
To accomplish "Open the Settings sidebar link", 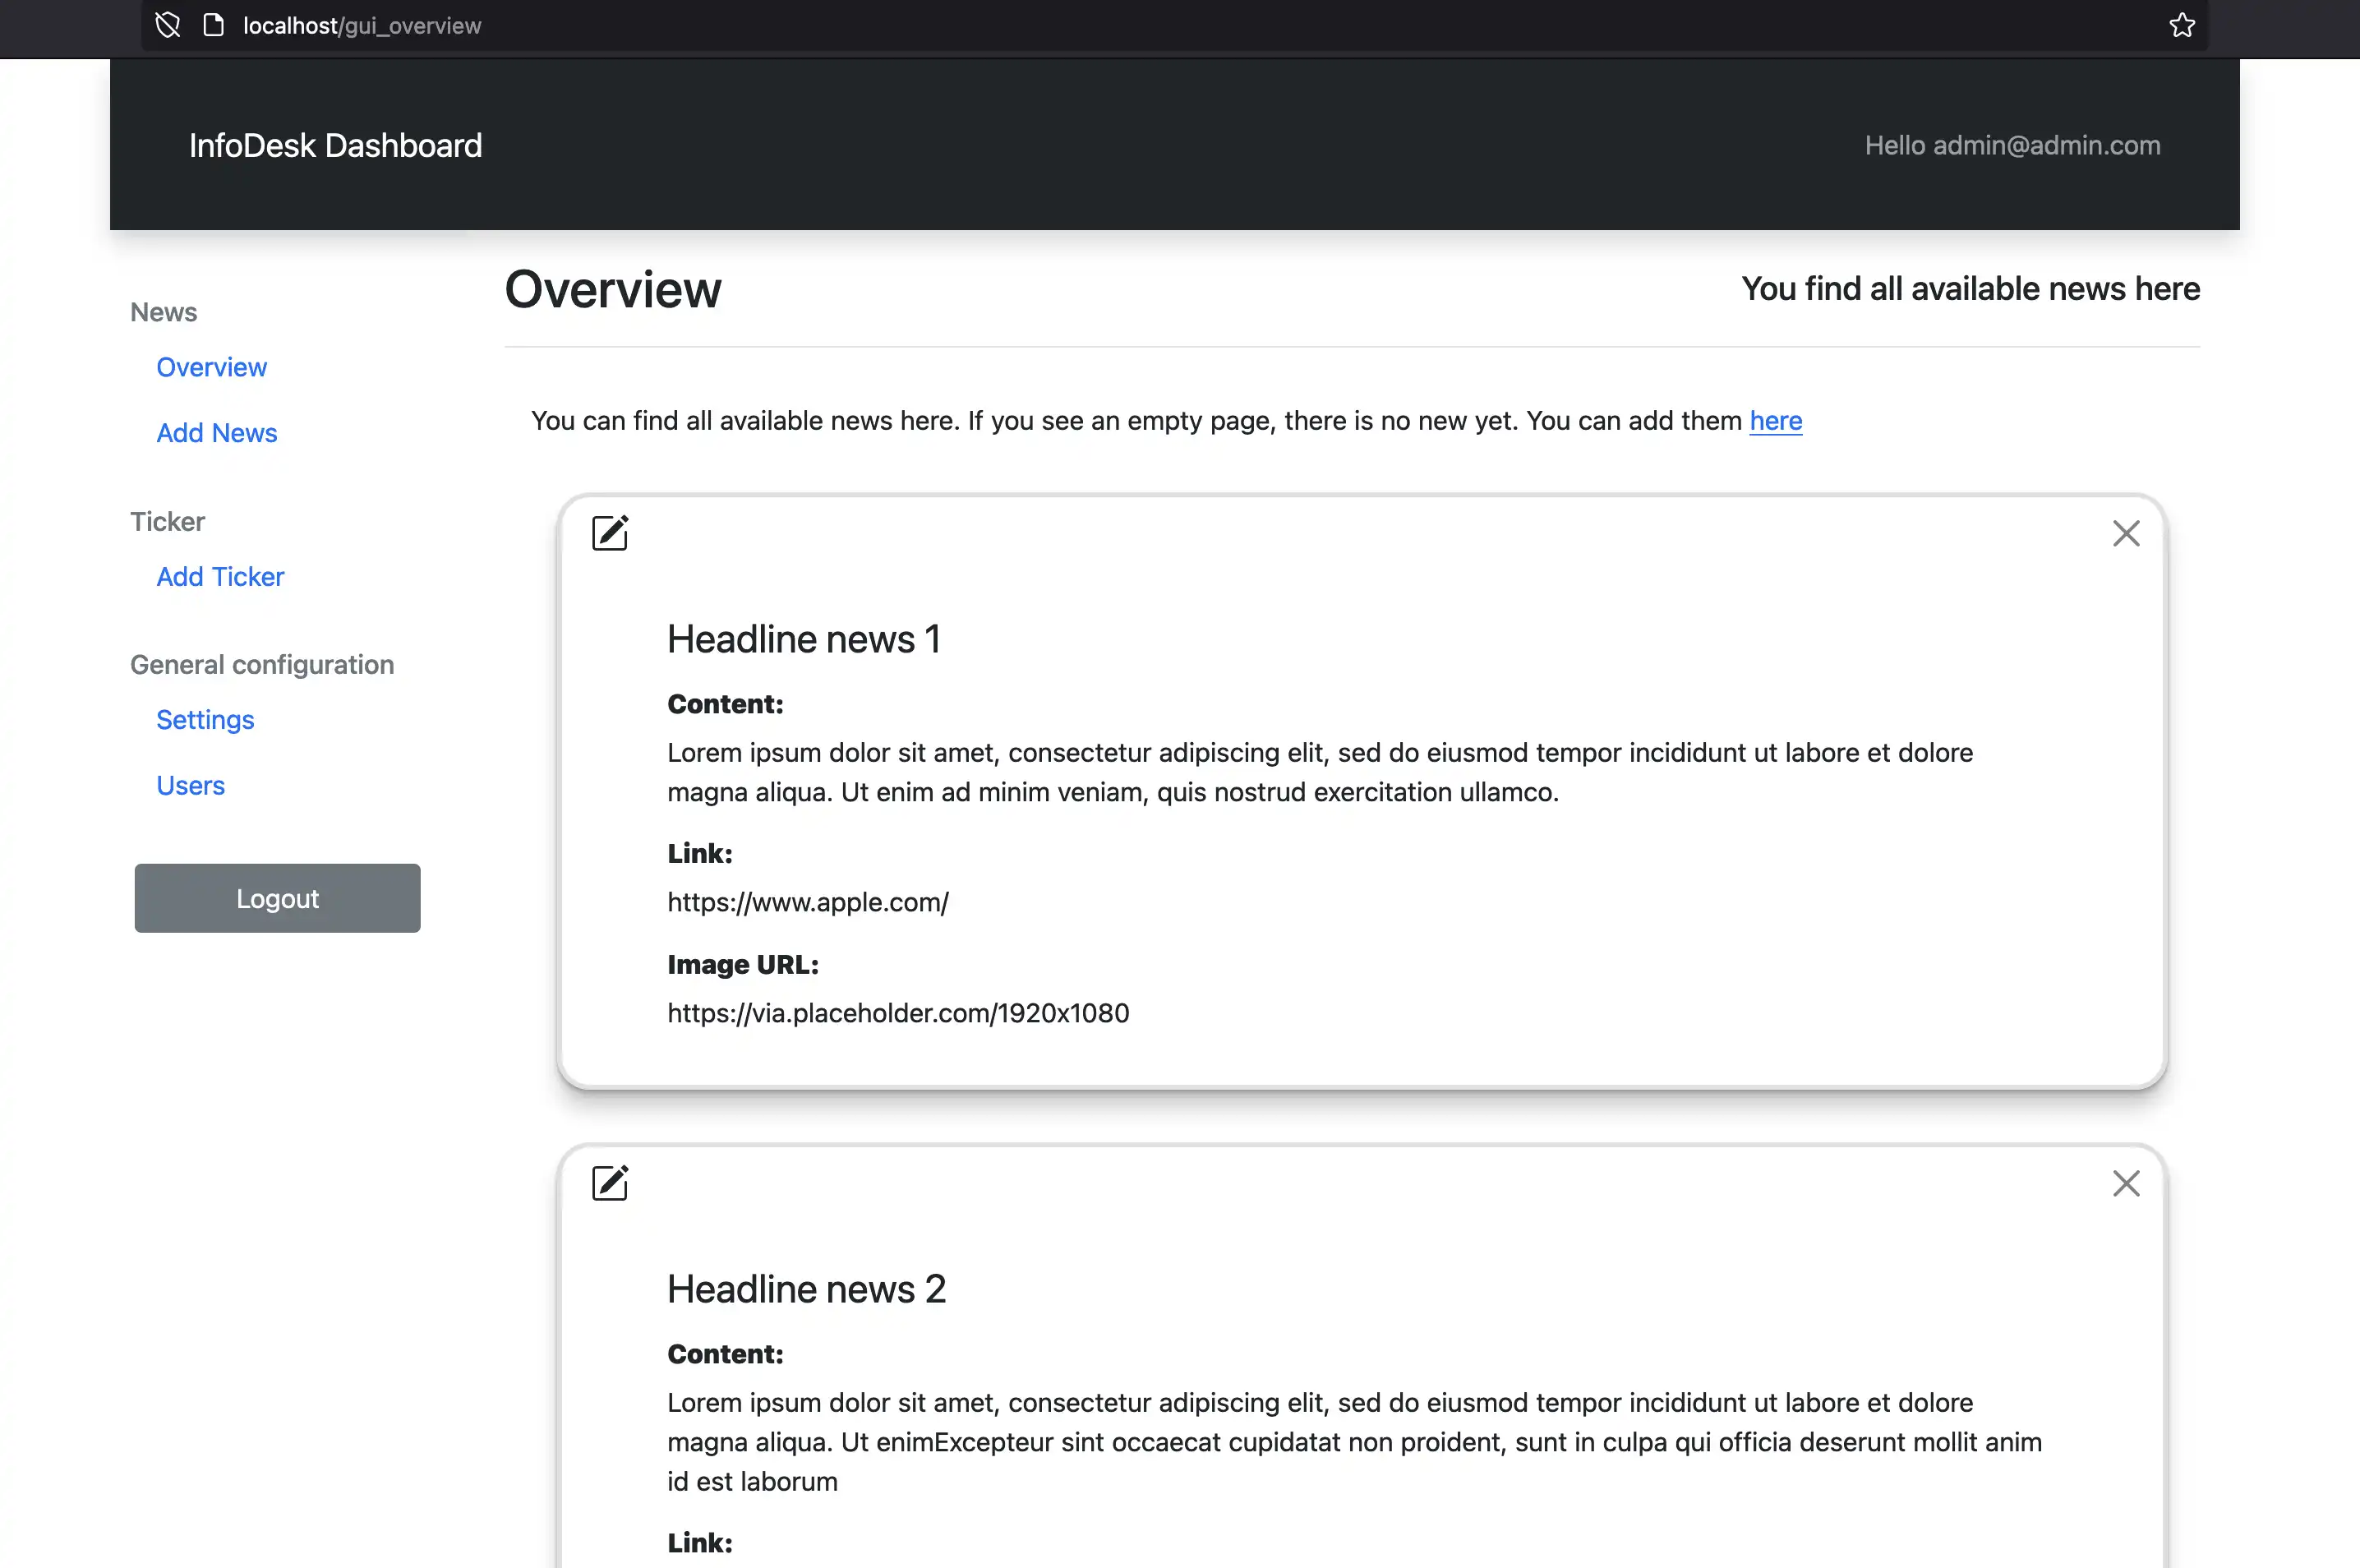I will [x=205, y=720].
